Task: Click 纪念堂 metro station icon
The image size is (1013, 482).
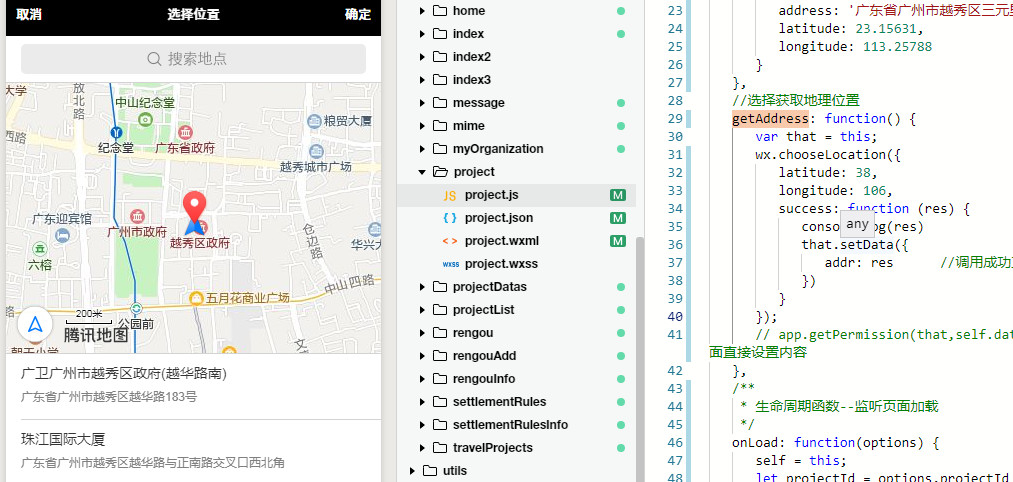Action: tap(116, 132)
